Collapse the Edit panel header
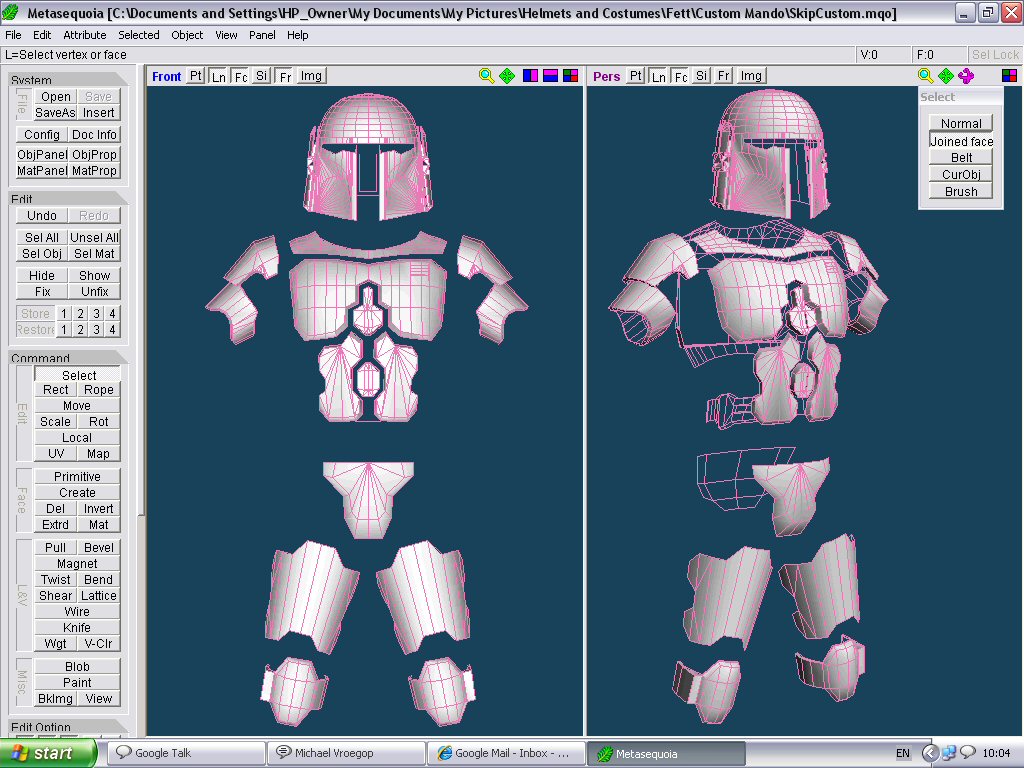1024x768 pixels. 68,199
